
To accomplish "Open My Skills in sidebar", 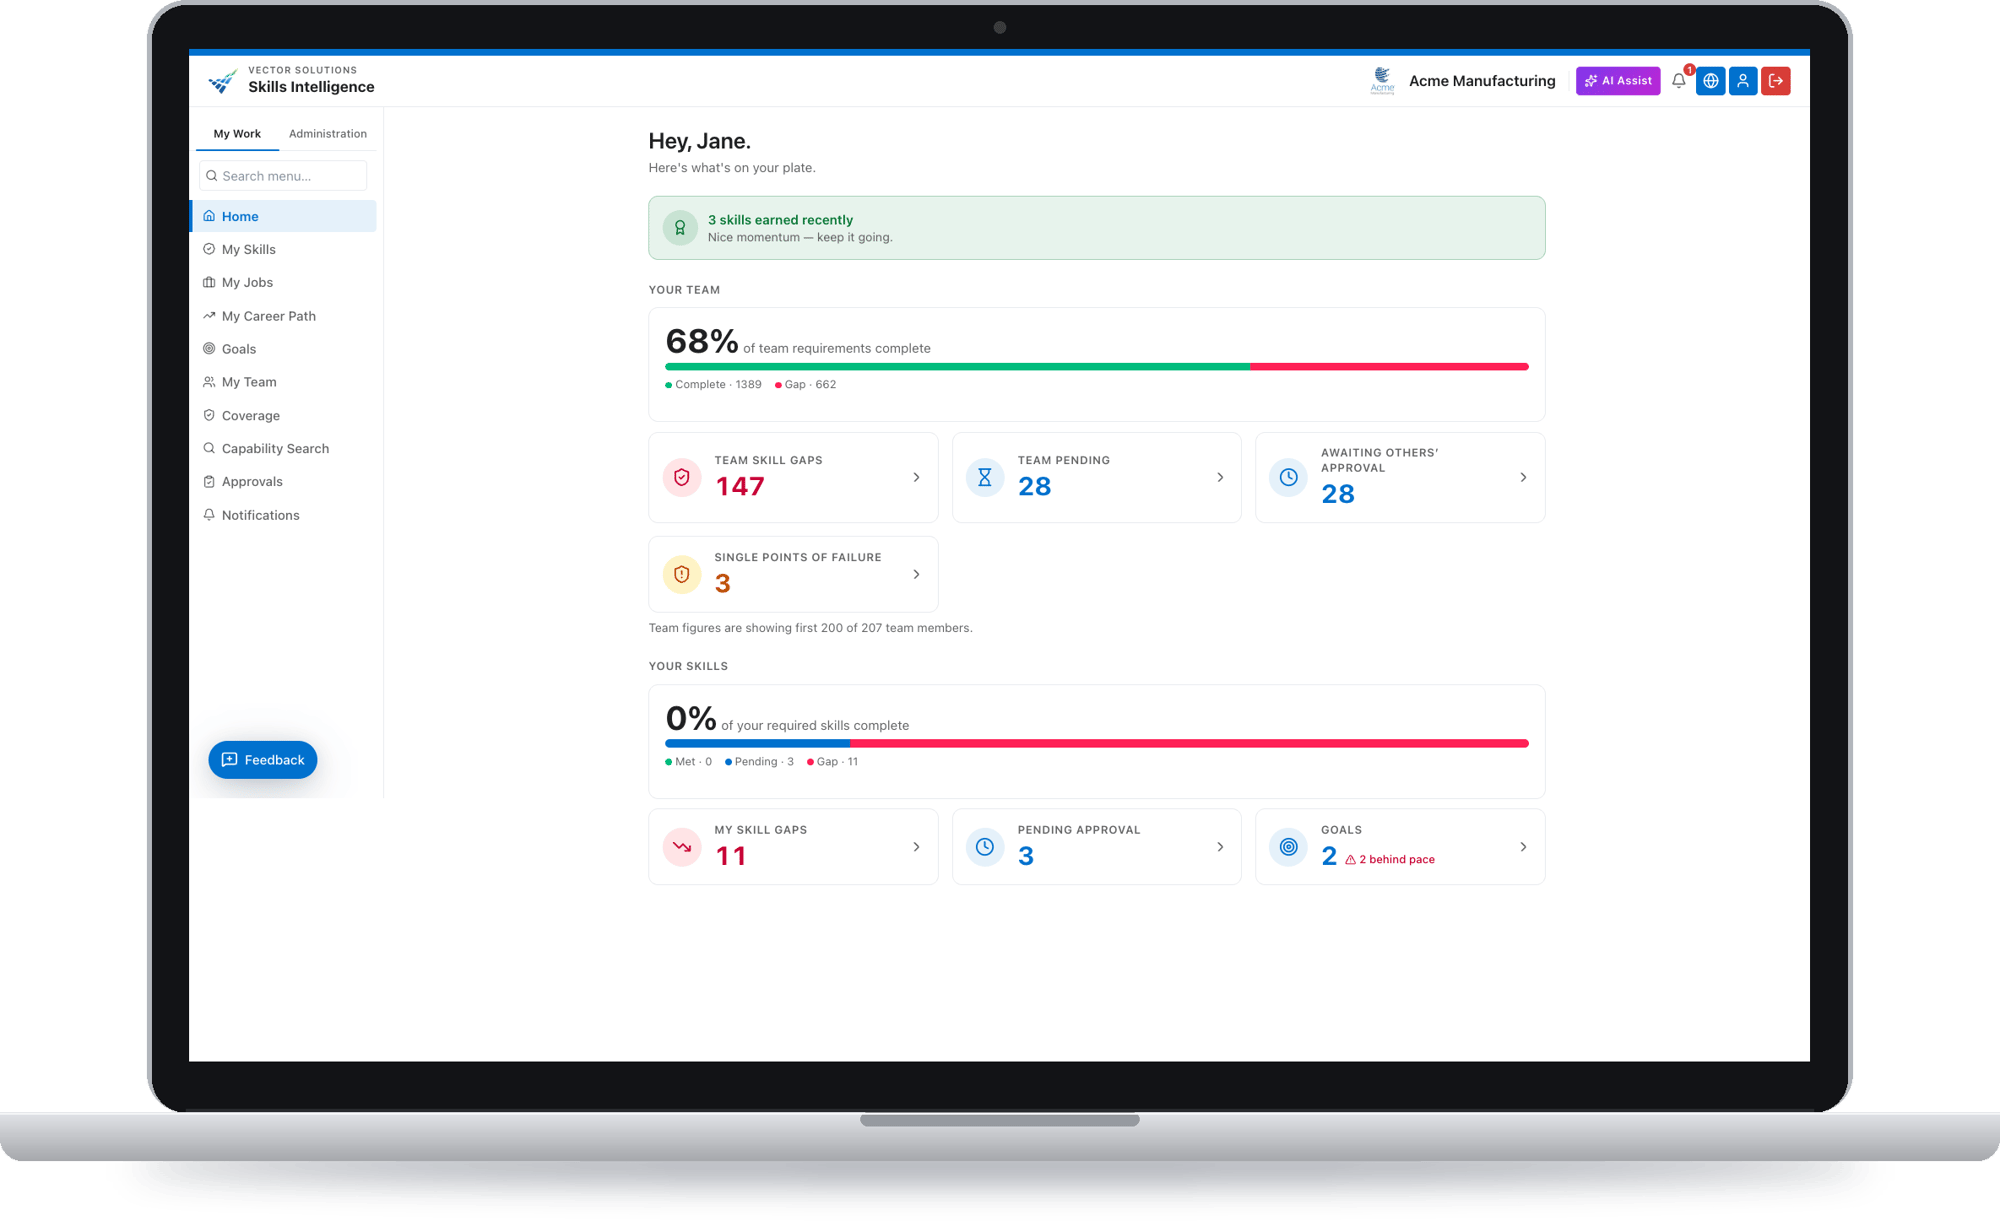I will (283, 249).
